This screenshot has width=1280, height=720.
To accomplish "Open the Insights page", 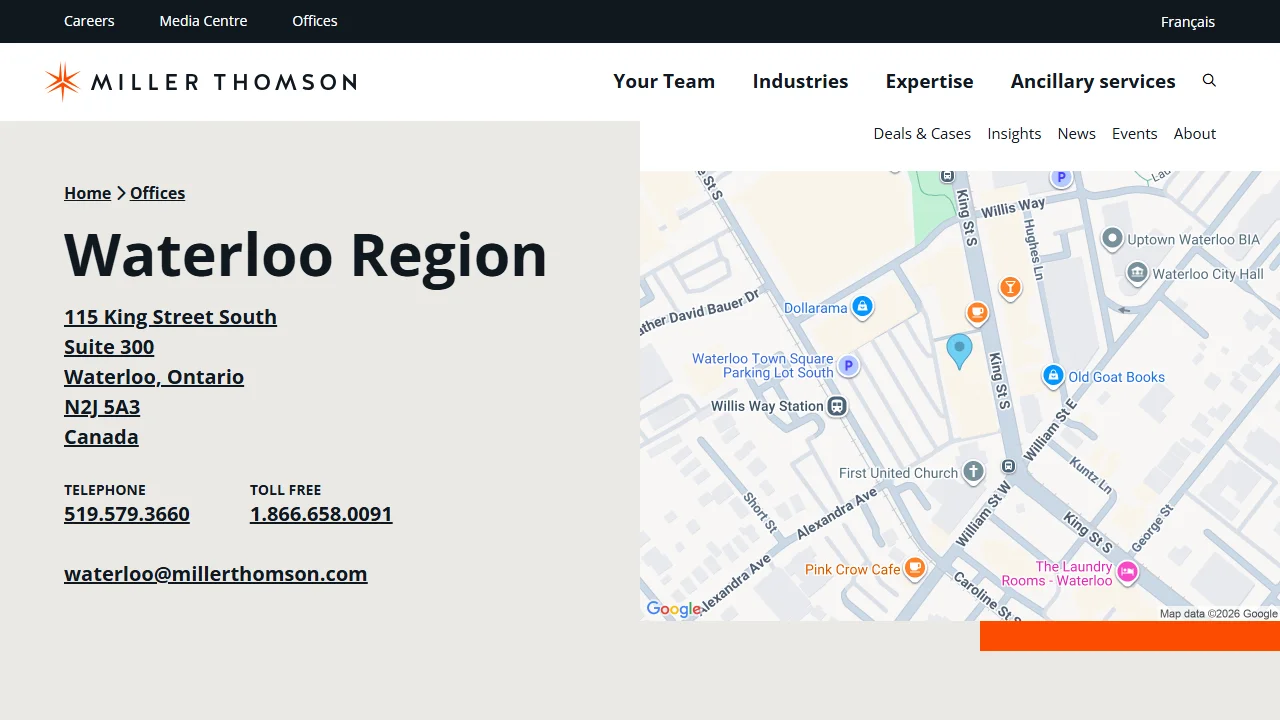I will pos(1014,133).
